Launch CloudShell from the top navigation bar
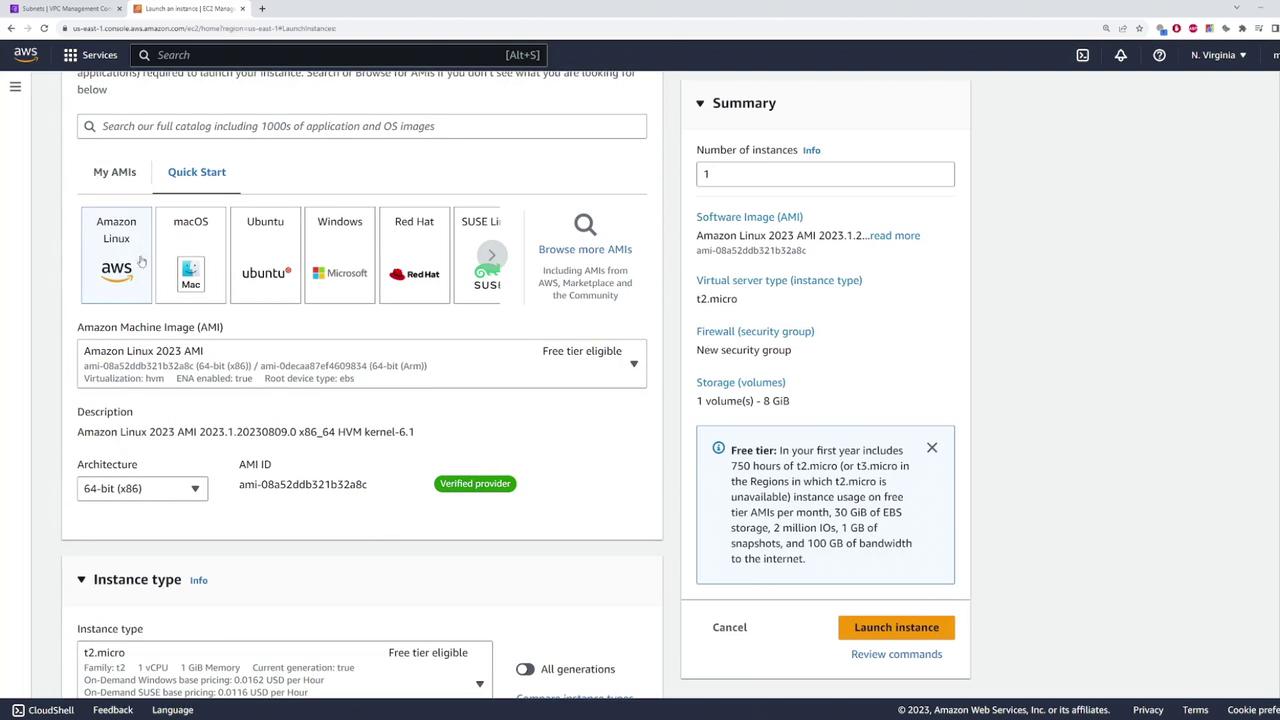Image resolution: width=1280 pixels, height=720 pixels. (1082, 55)
